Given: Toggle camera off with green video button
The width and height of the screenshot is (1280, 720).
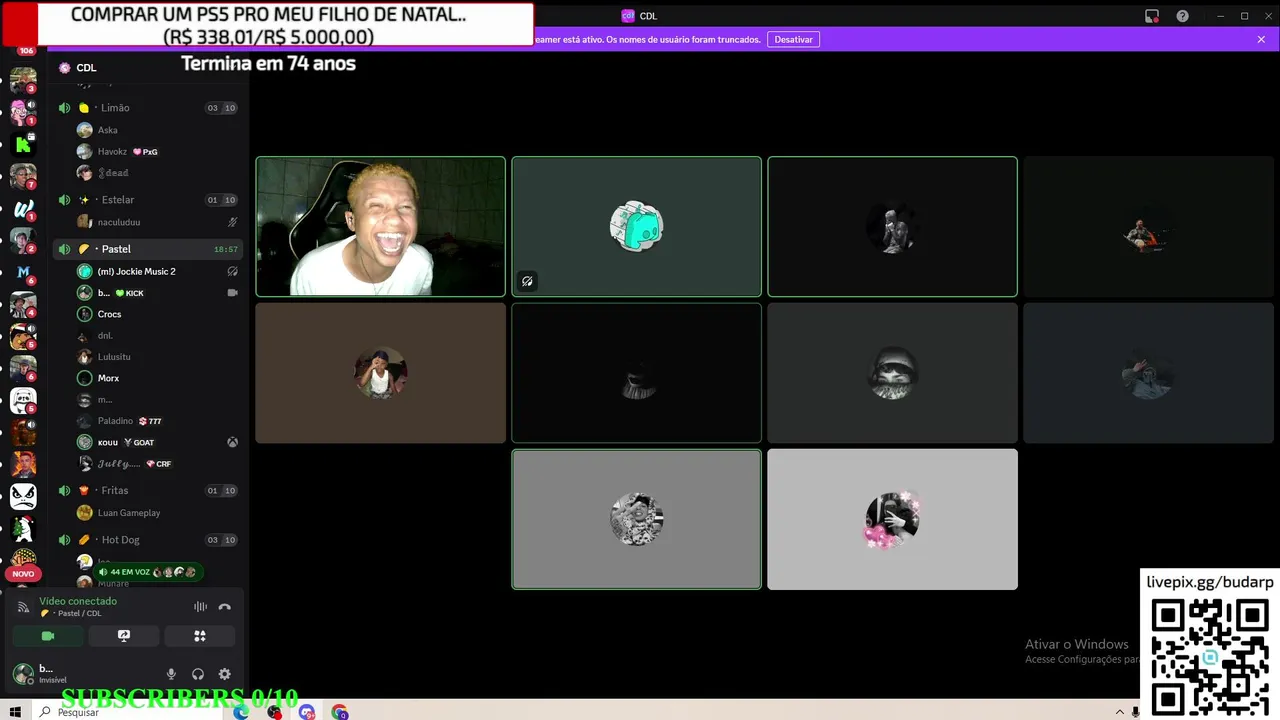Looking at the screenshot, I should point(47,636).
